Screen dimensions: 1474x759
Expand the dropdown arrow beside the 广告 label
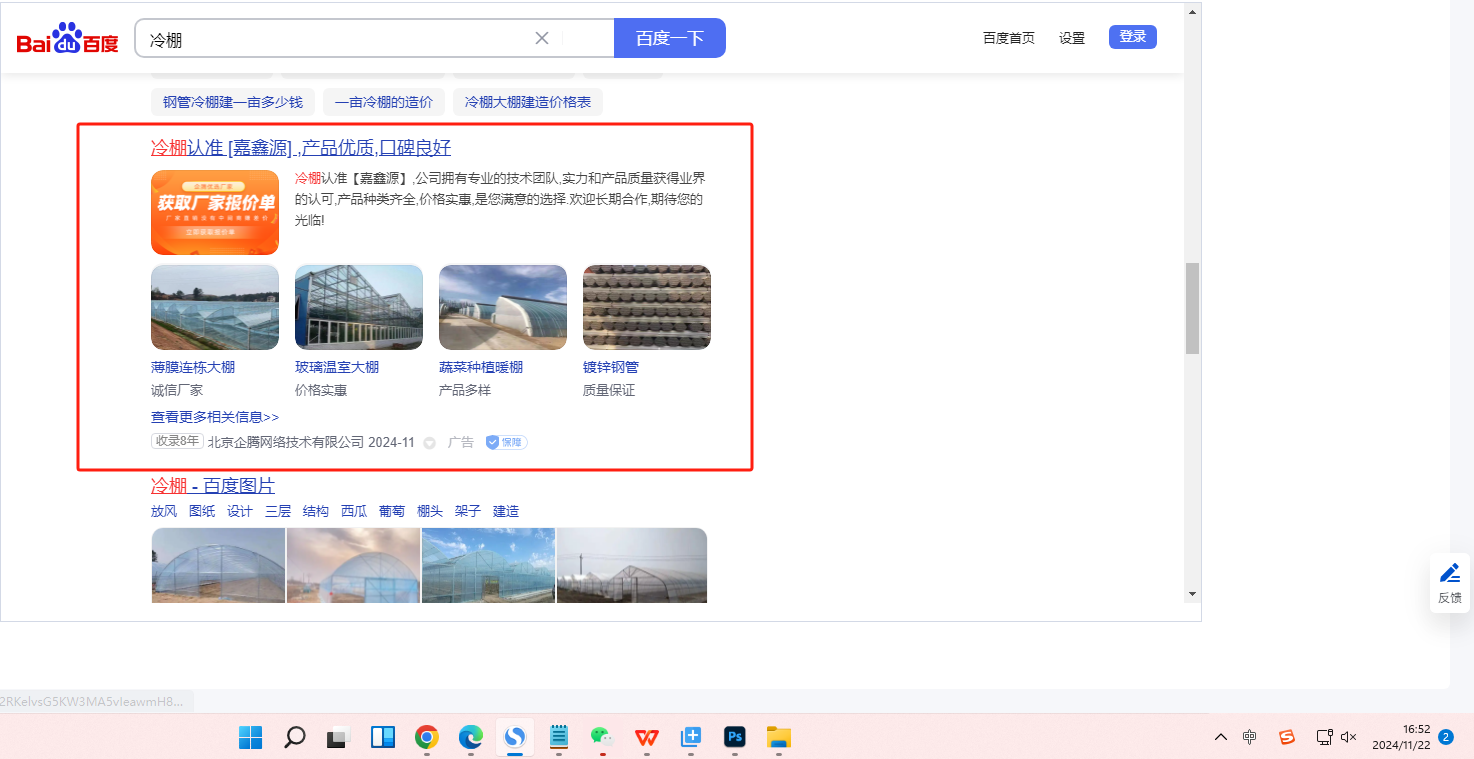click(x=430, y=443)
